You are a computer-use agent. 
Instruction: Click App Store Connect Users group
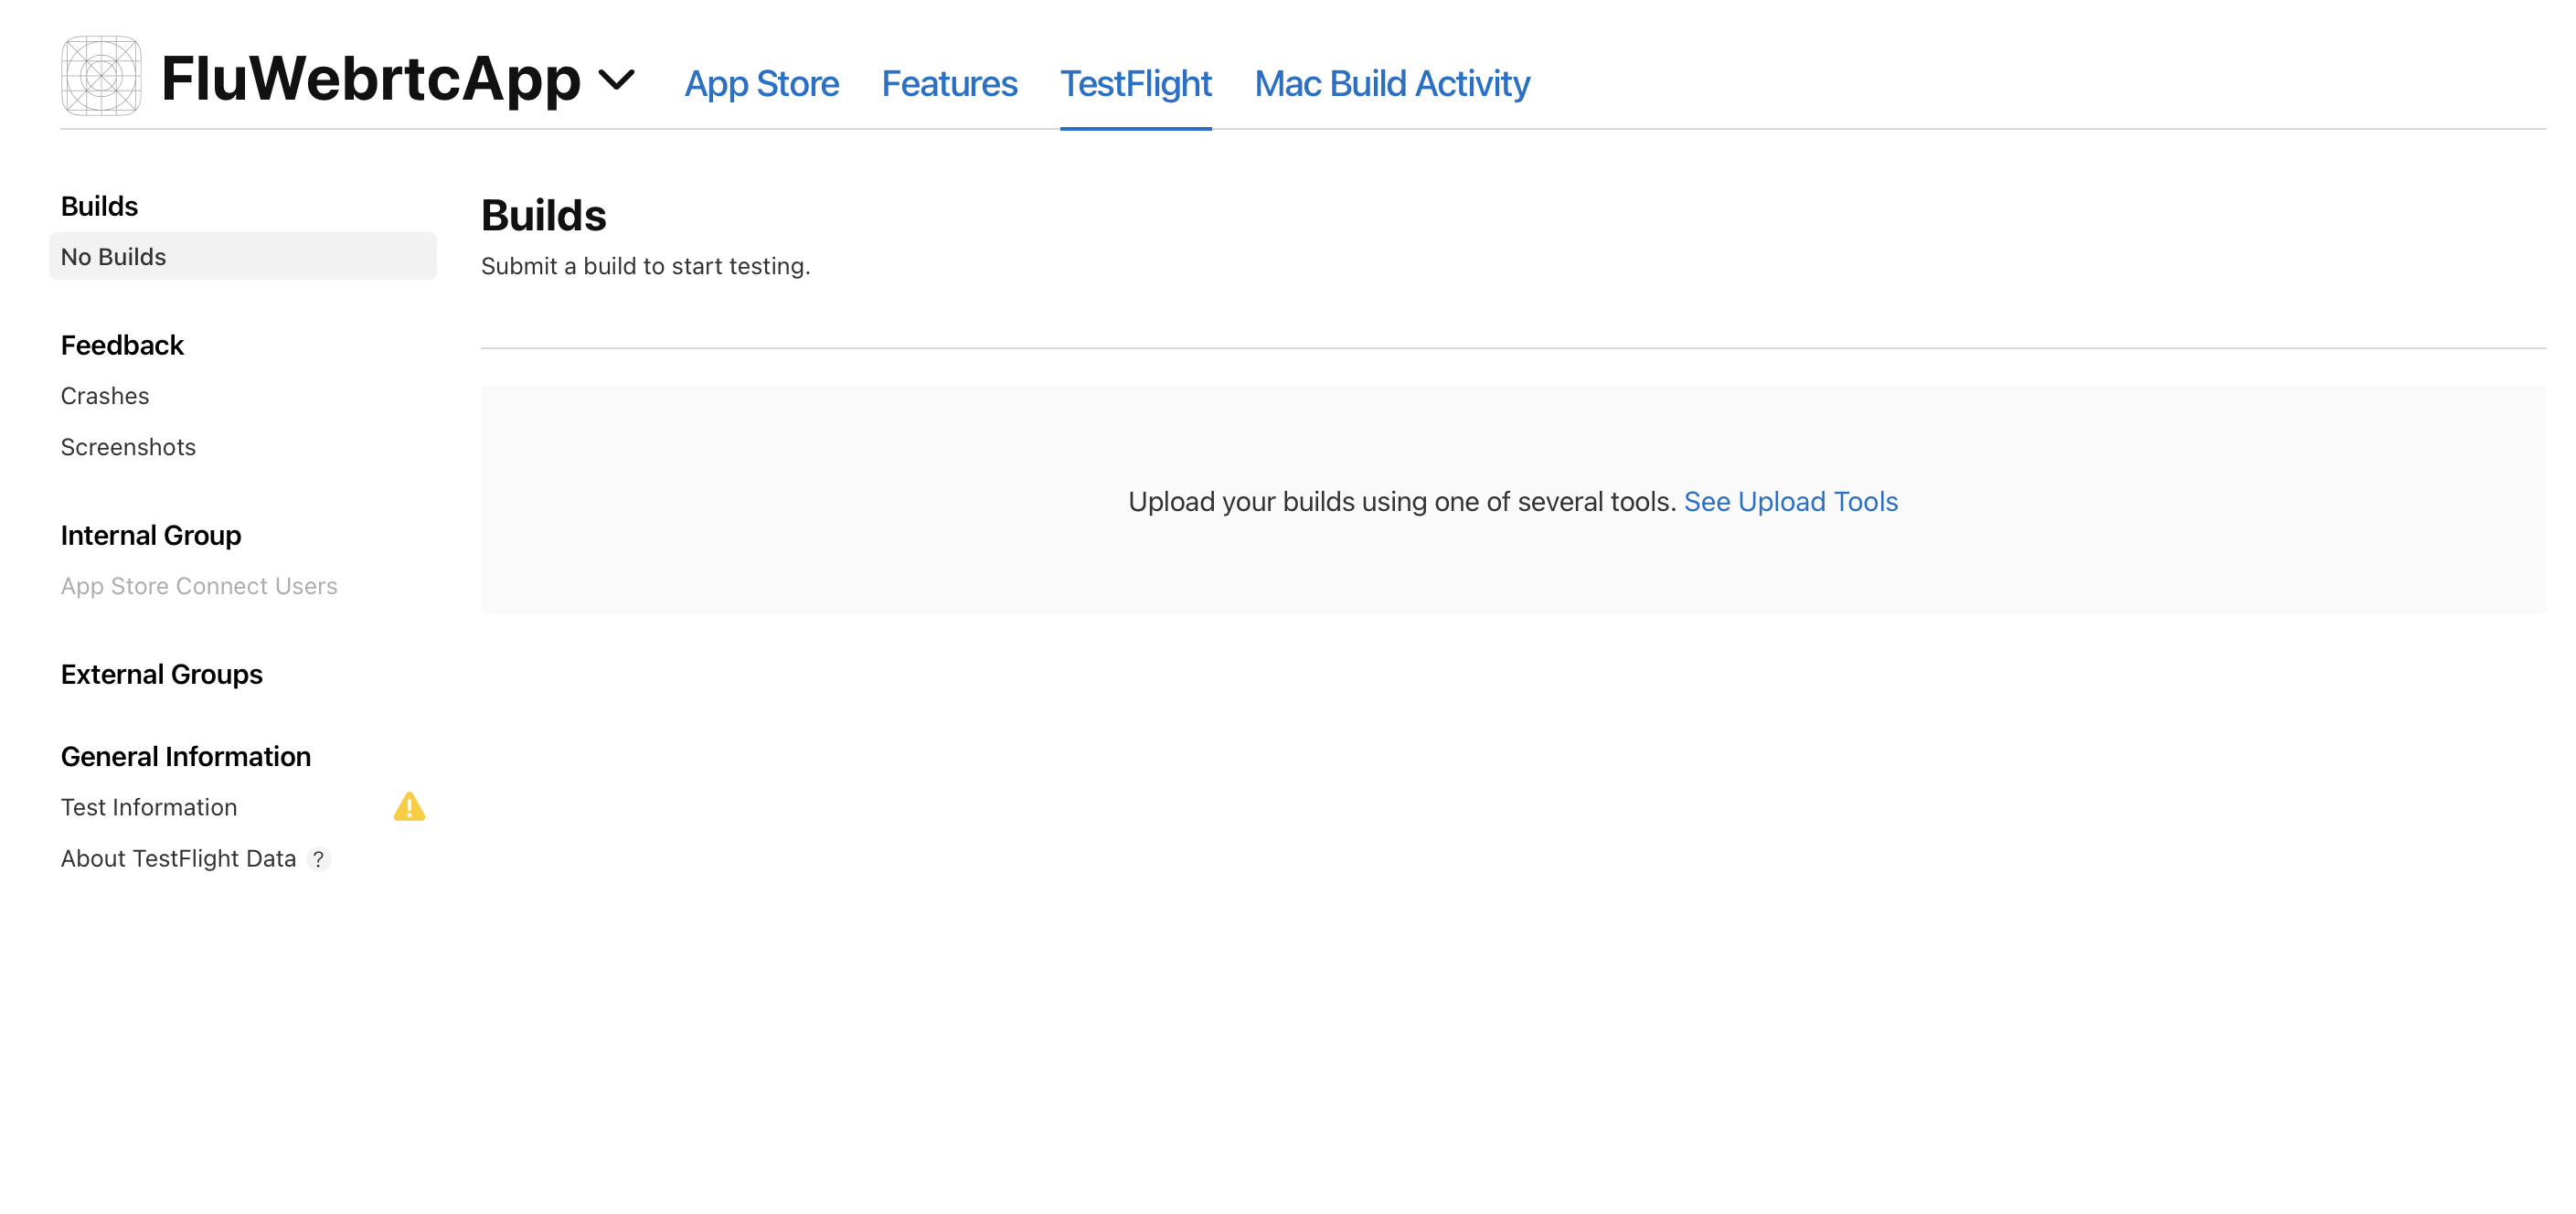click(199, 586)
